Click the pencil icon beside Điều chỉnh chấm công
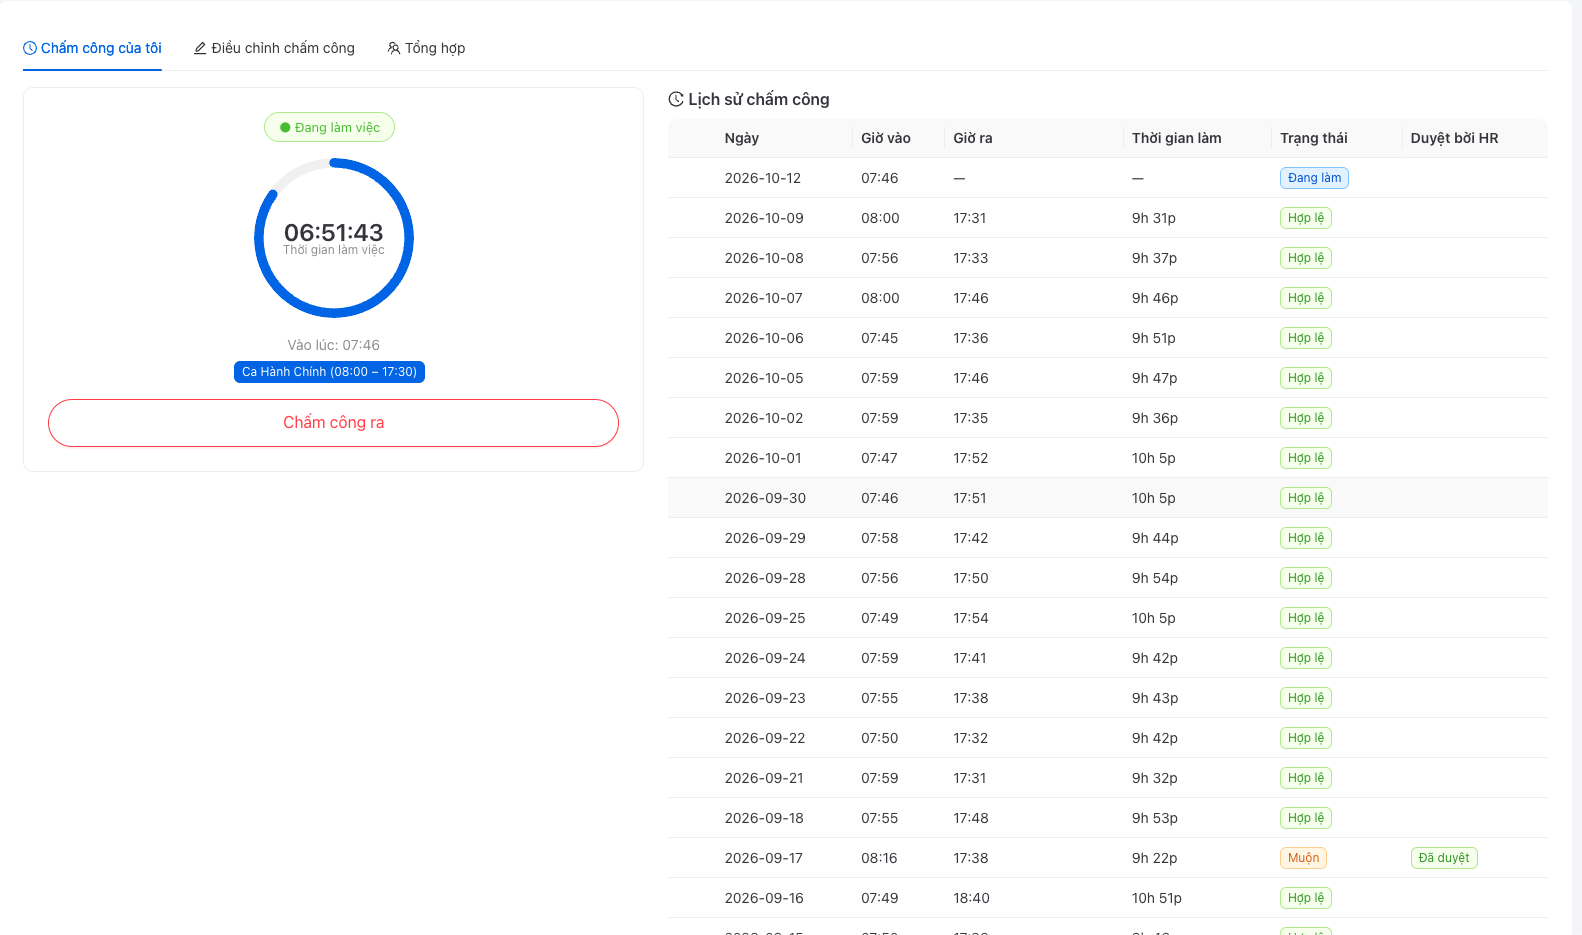This screenshot has width=1582, height=935. tap(200, 48)
